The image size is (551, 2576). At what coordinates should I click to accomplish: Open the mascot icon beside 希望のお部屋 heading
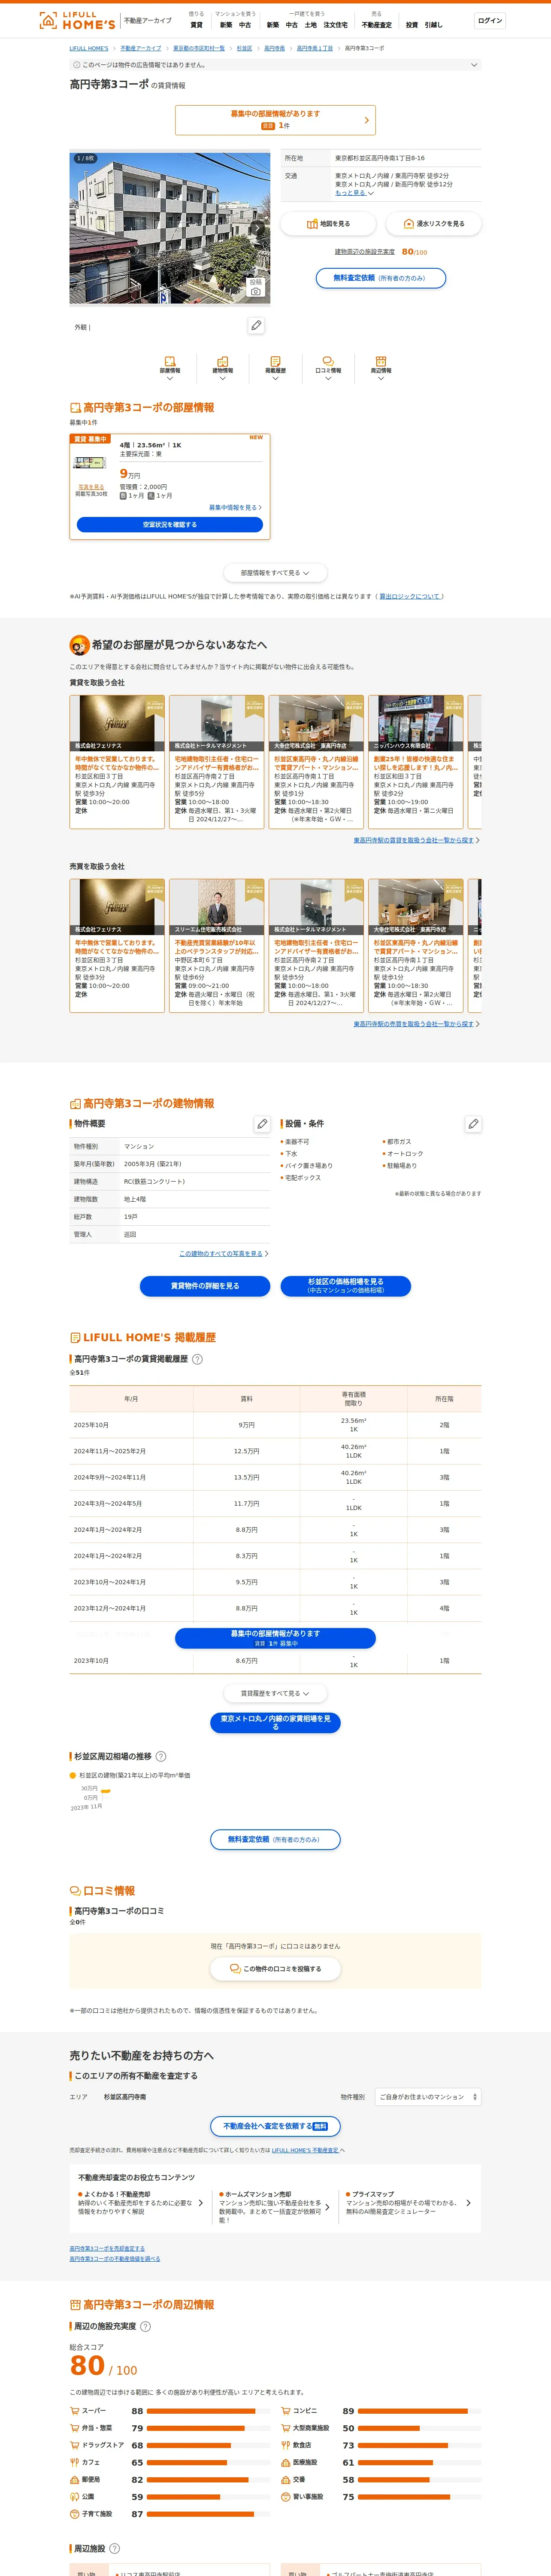(x=79, y=645)
